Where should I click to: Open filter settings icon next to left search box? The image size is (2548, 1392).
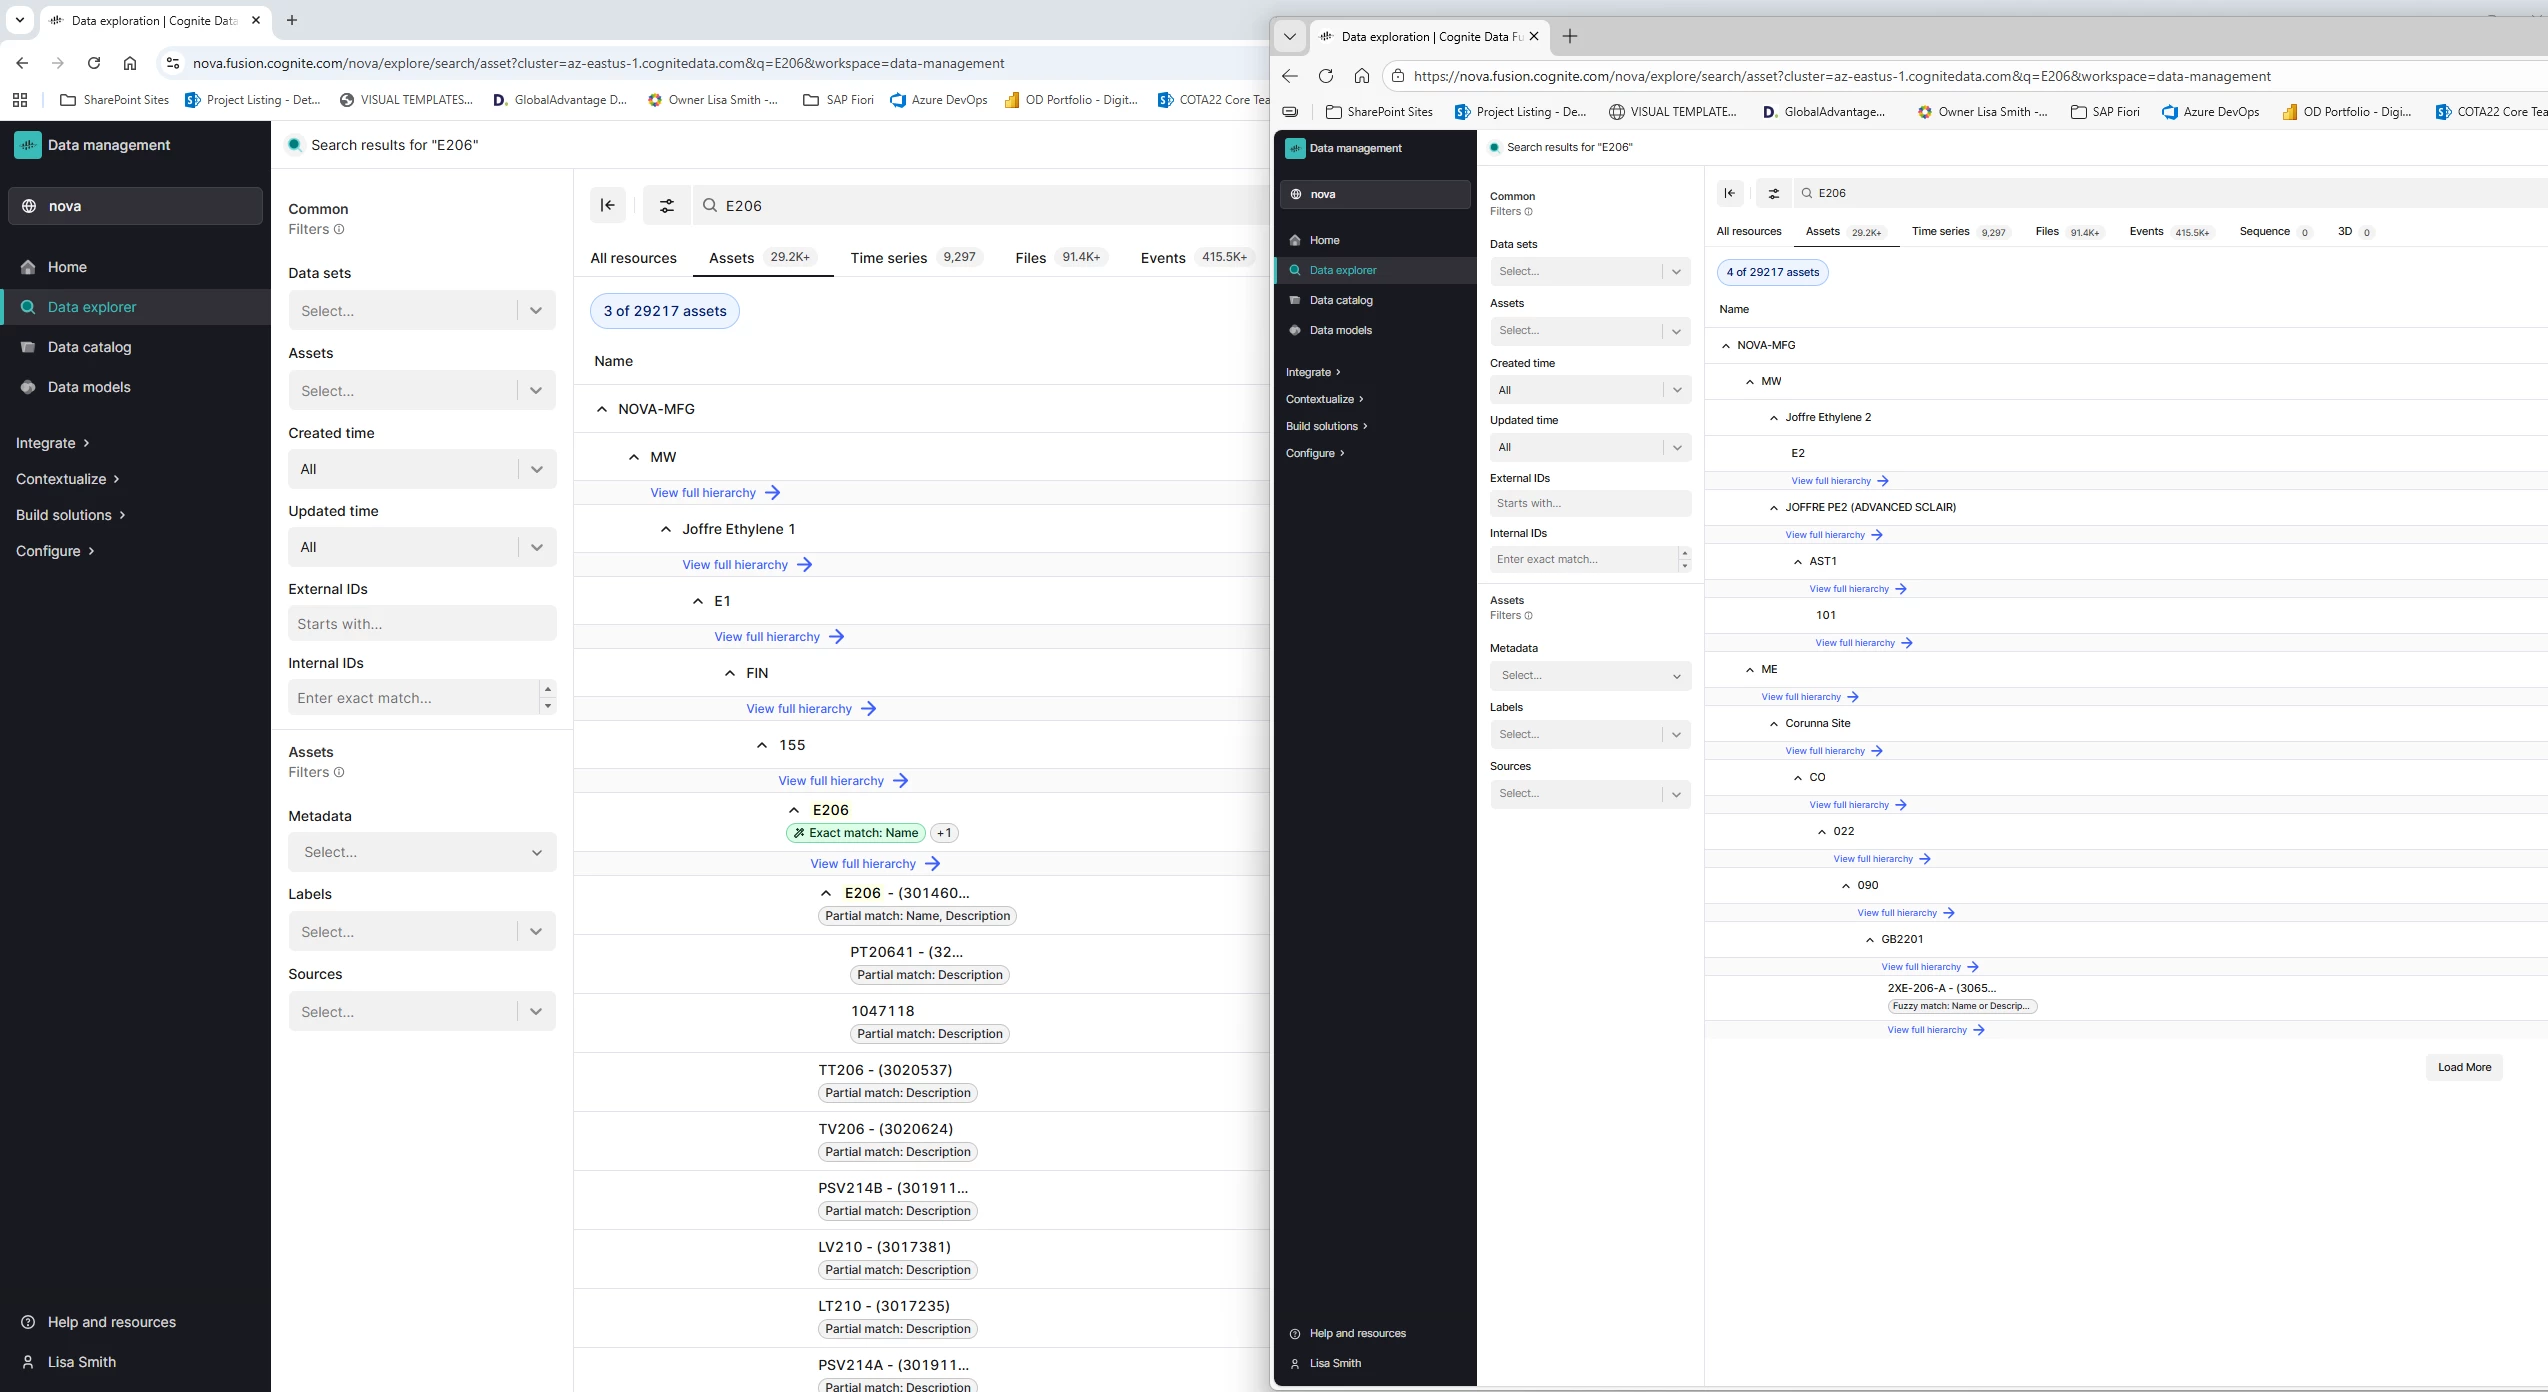pos(666,205)
